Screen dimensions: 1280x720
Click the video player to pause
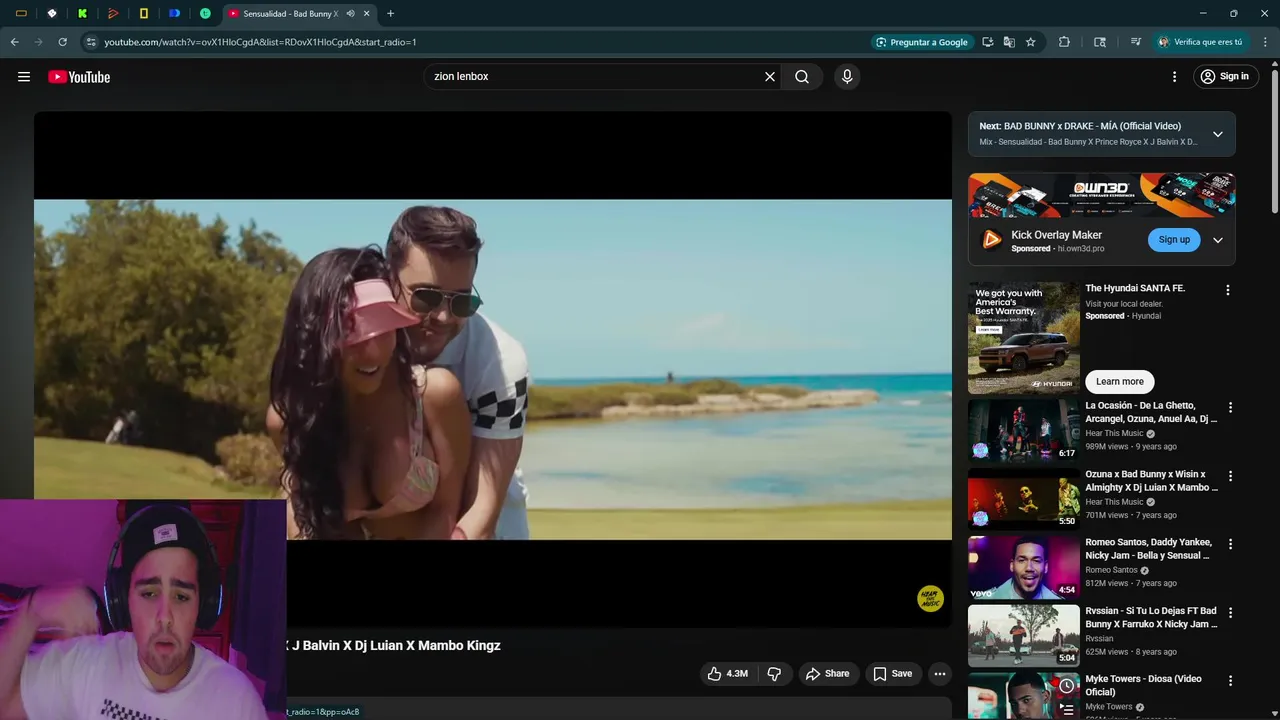(x=493, y=369)
